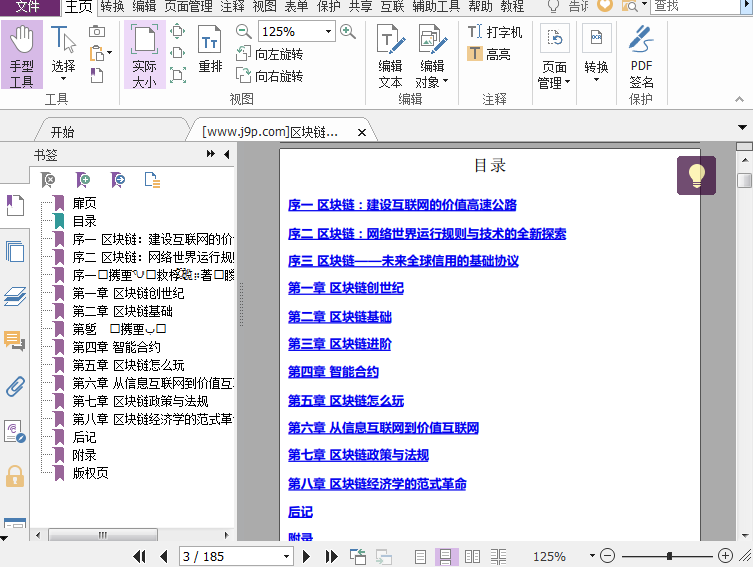Go to the next page
This screenshot has height=567, width=753.
point(306,556)
